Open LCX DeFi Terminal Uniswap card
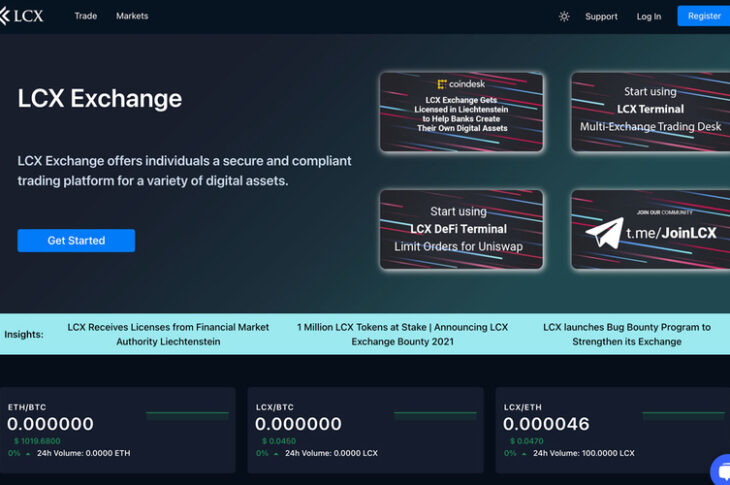 tap(461, 229)
